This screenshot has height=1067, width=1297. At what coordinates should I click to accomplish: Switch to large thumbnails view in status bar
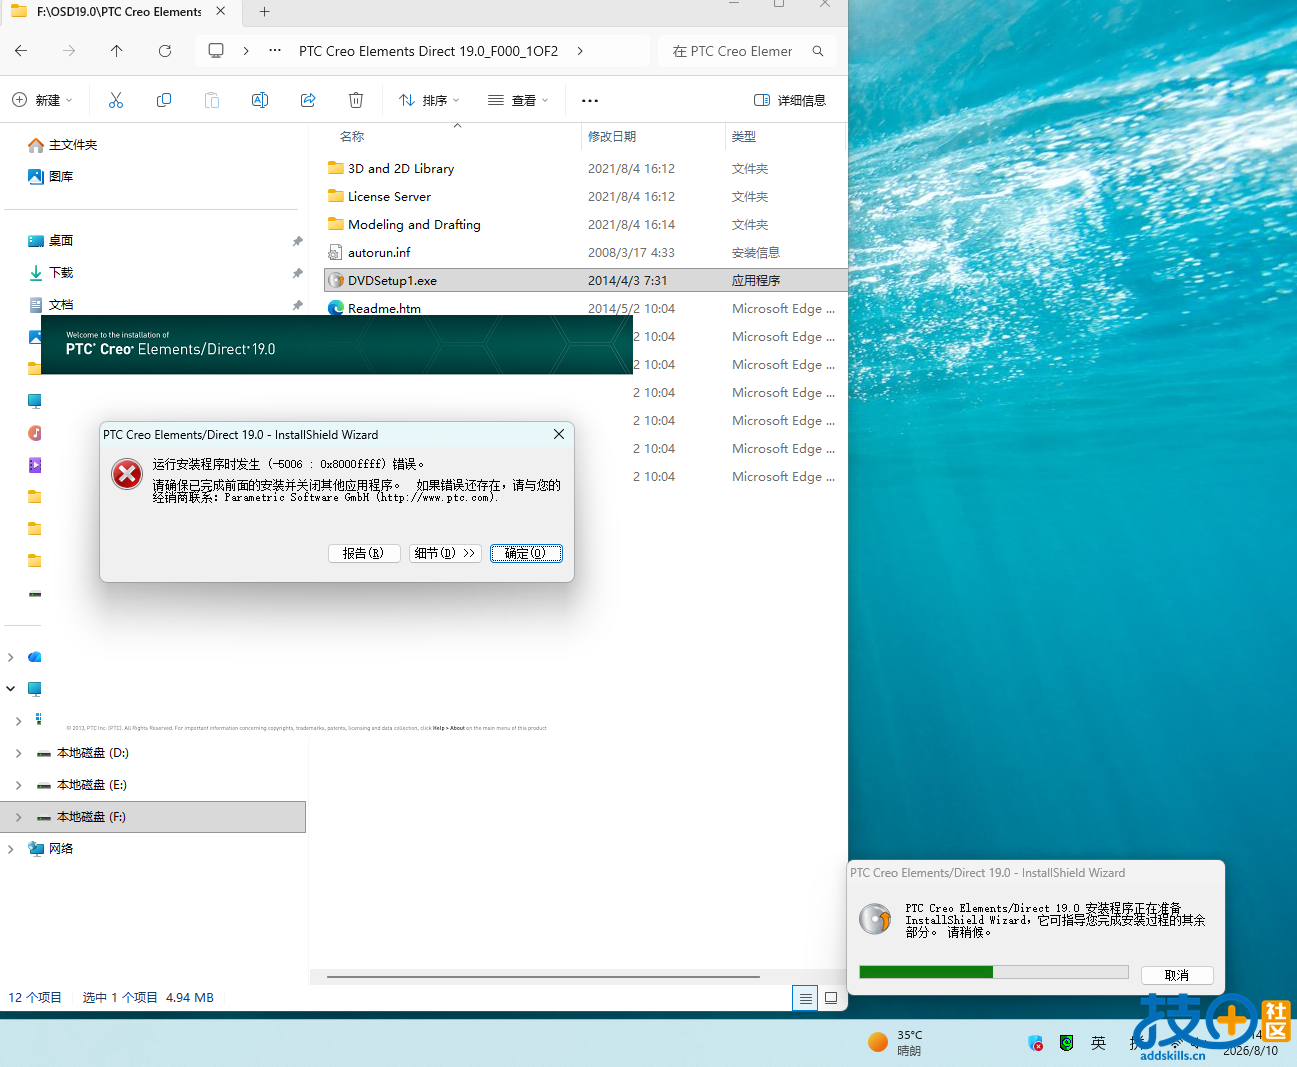[831, 998]
